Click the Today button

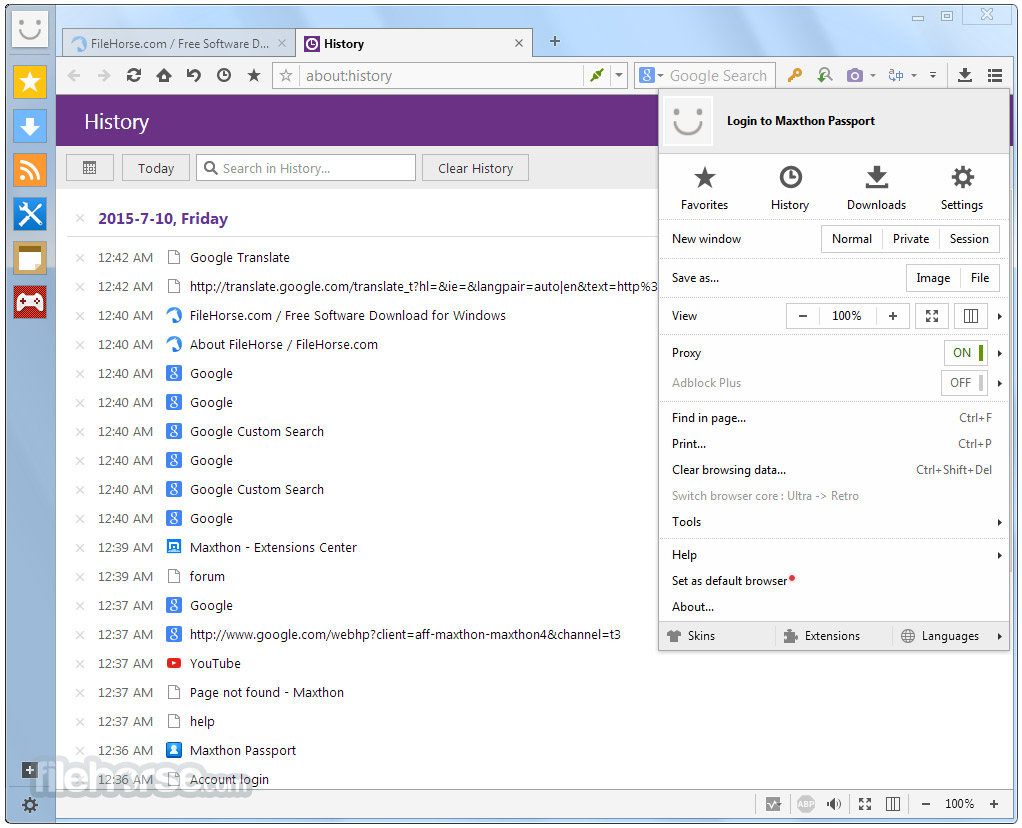click(x=156, y=168)
